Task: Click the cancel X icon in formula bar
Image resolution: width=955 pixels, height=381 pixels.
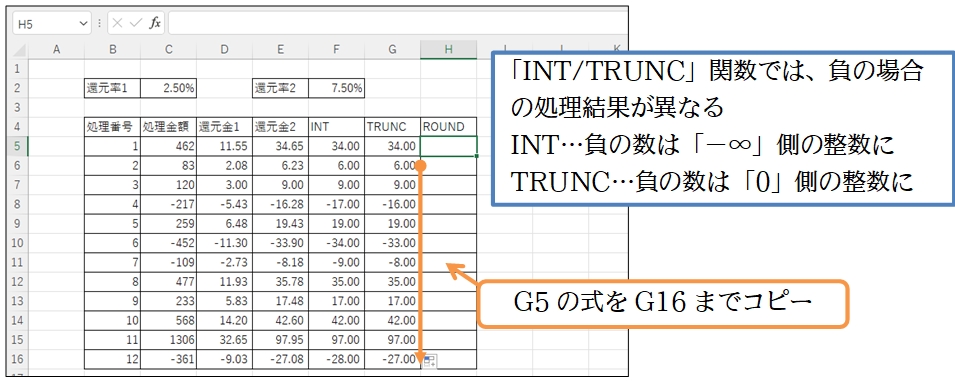Action: 118,24
